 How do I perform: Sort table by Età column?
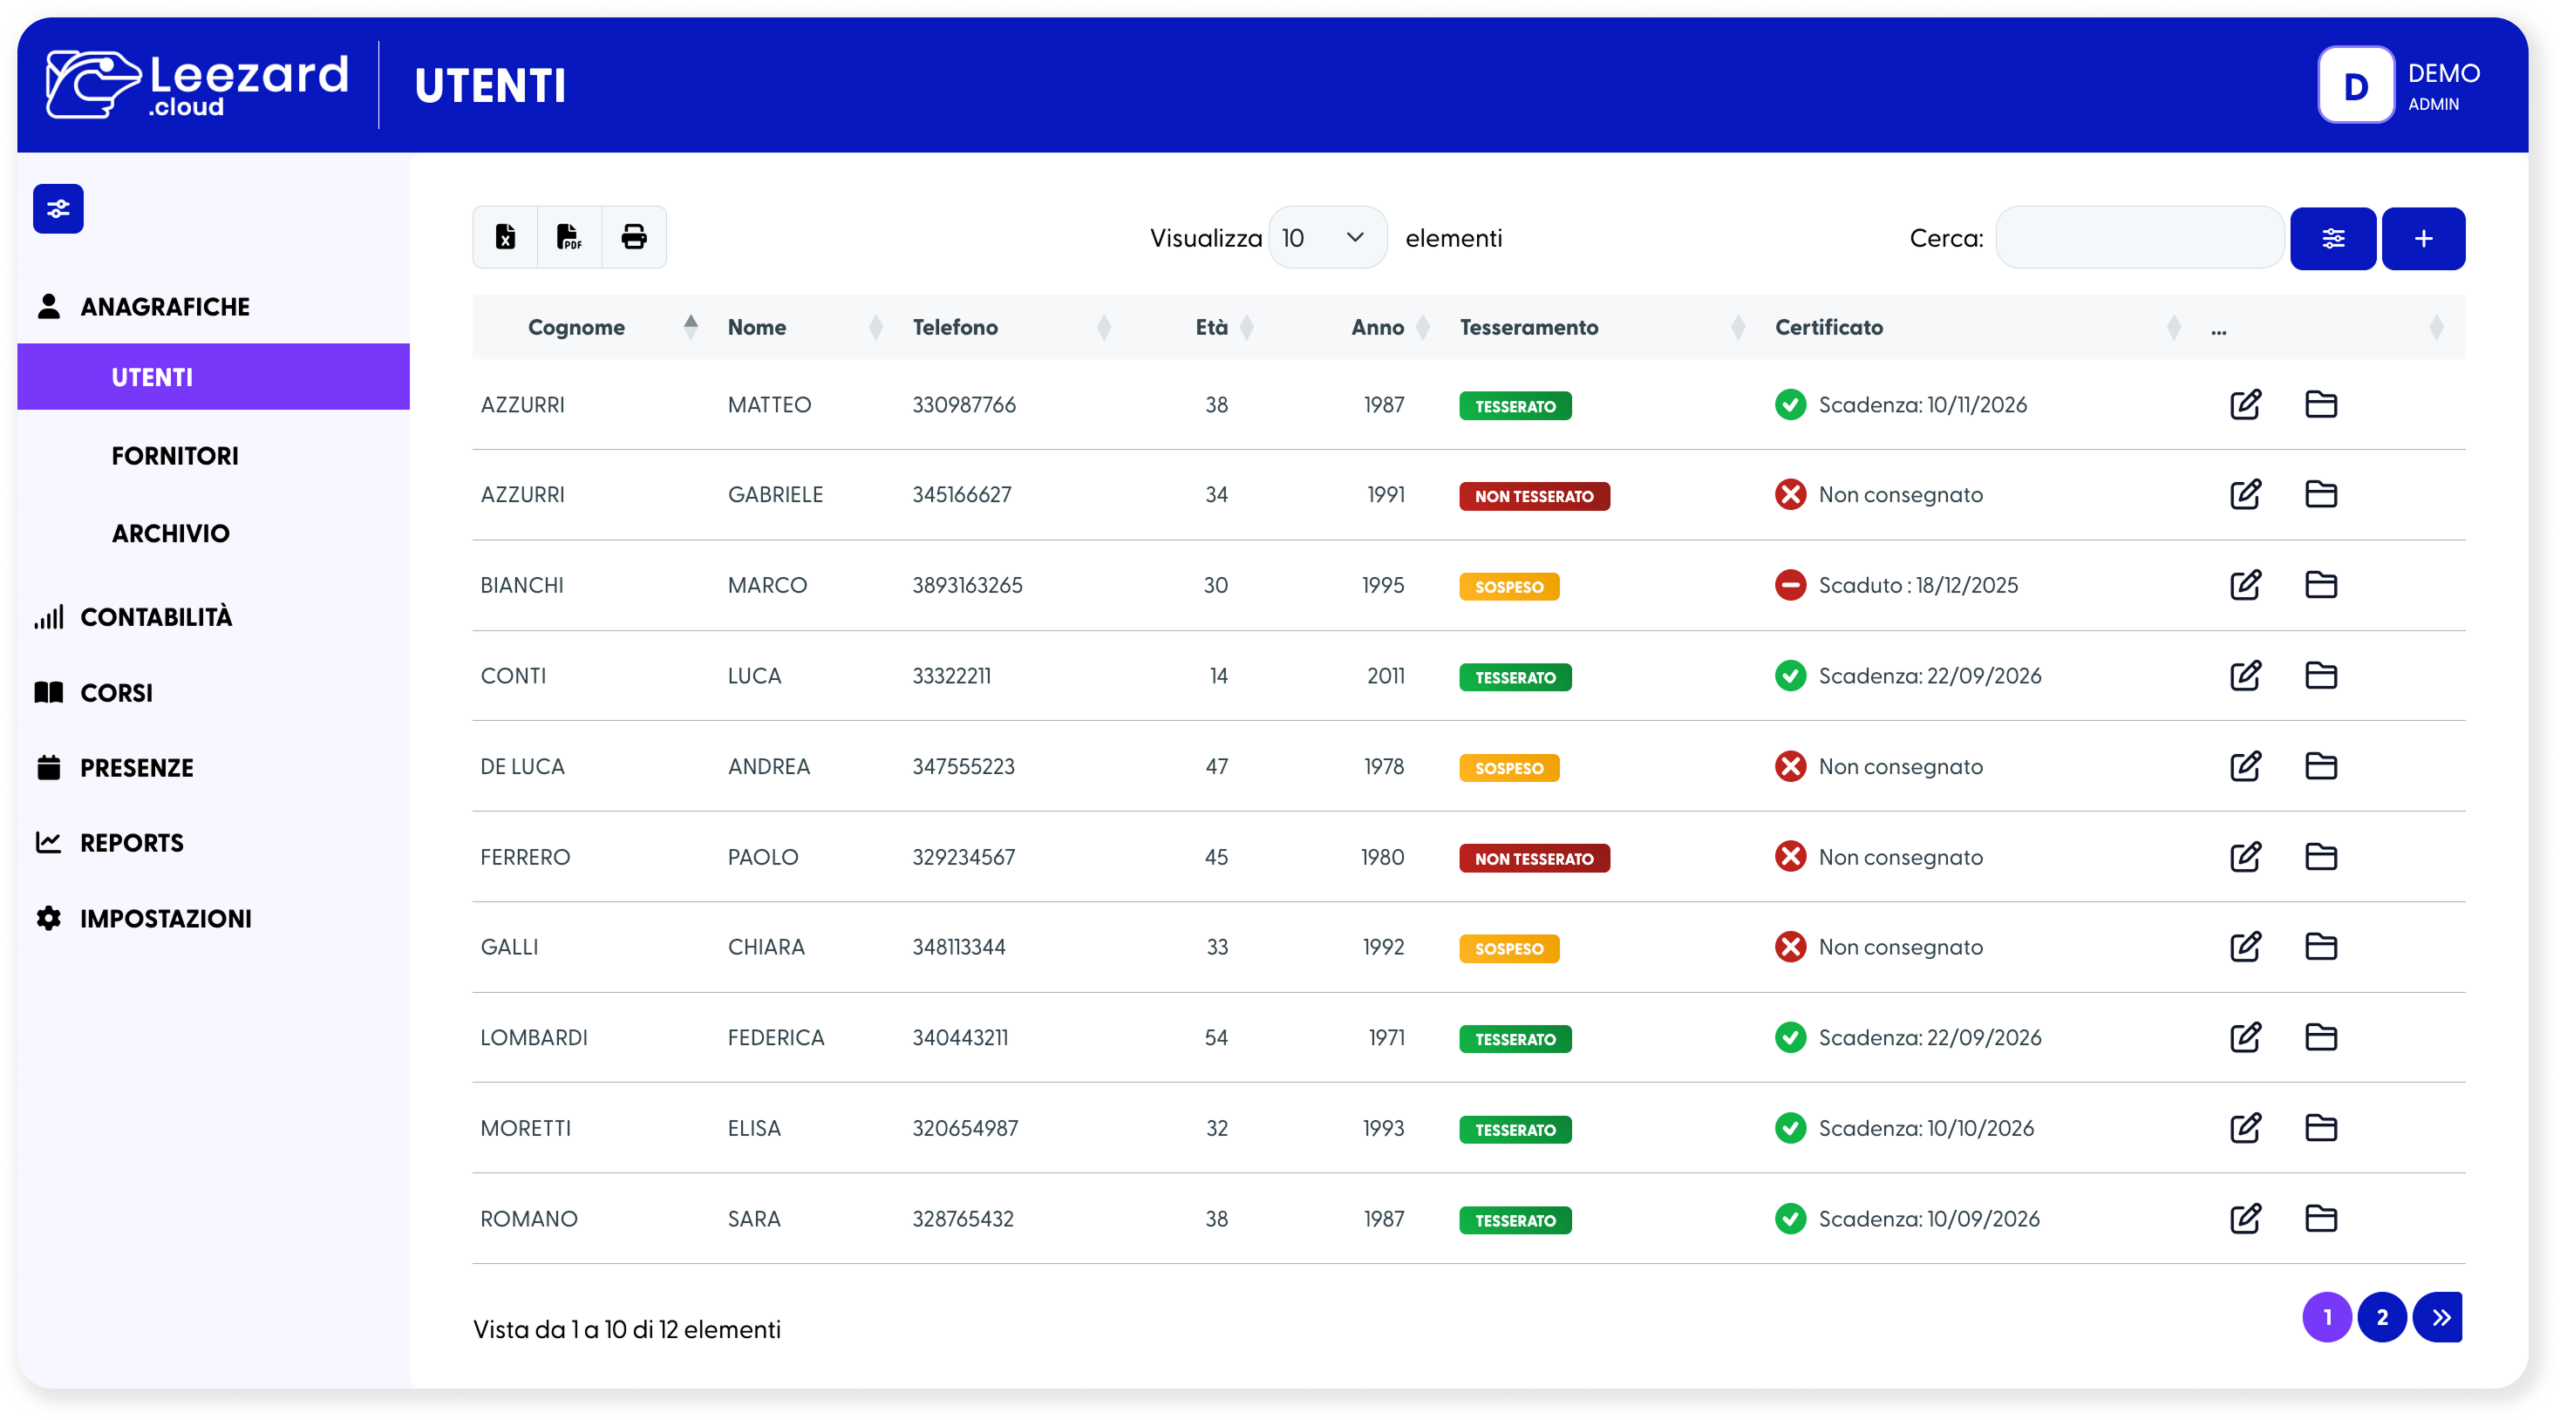tap(1211, 327)
